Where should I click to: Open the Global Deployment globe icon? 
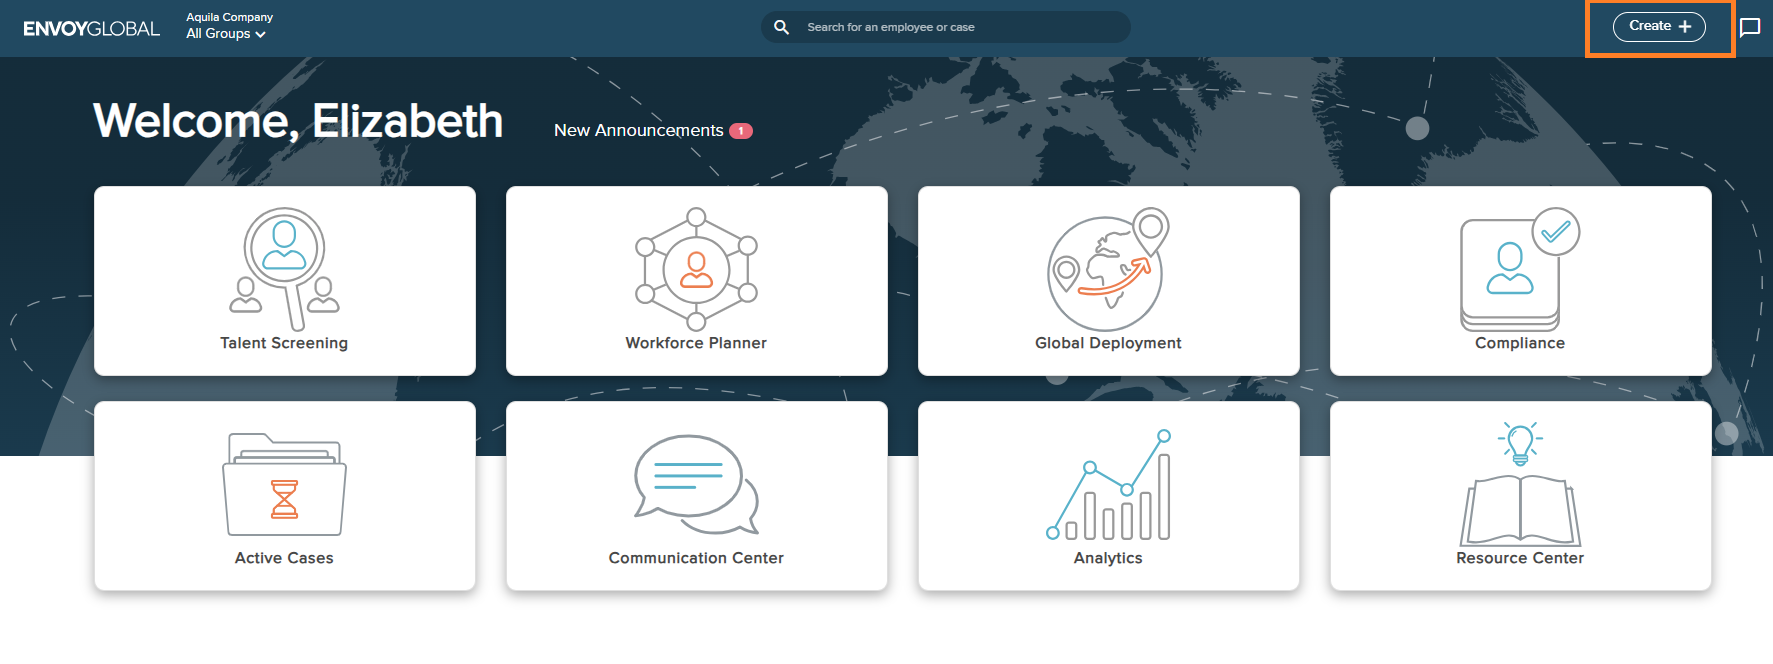1107,270
